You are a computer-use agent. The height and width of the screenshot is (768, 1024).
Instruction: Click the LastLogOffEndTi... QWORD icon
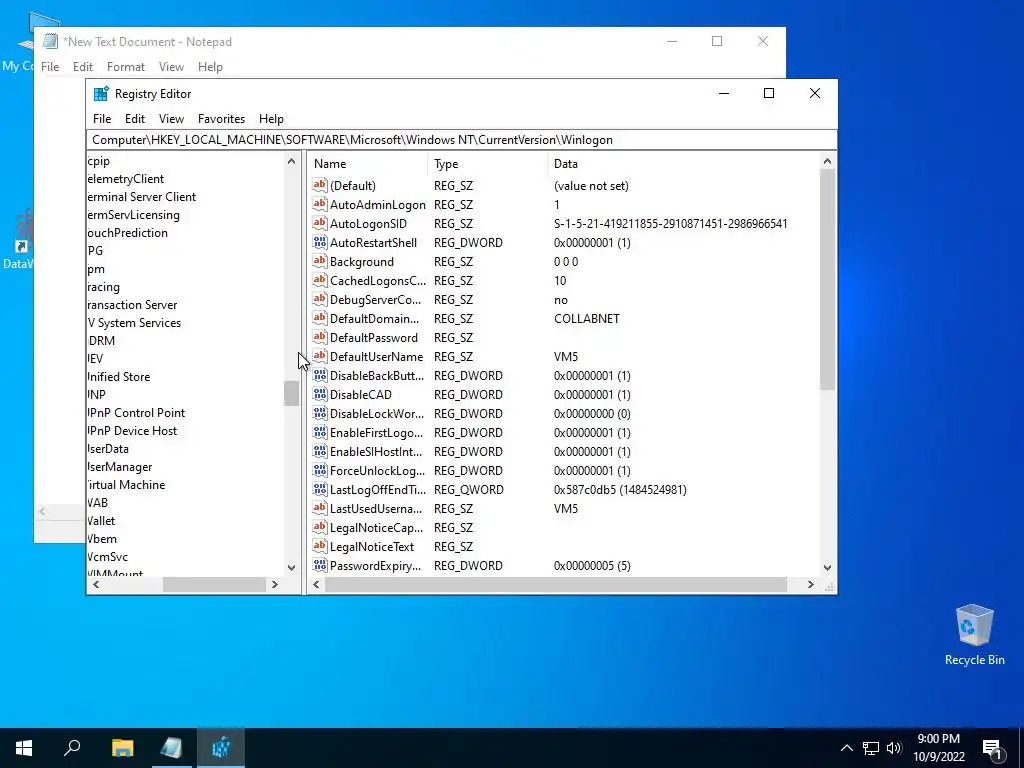319,489
